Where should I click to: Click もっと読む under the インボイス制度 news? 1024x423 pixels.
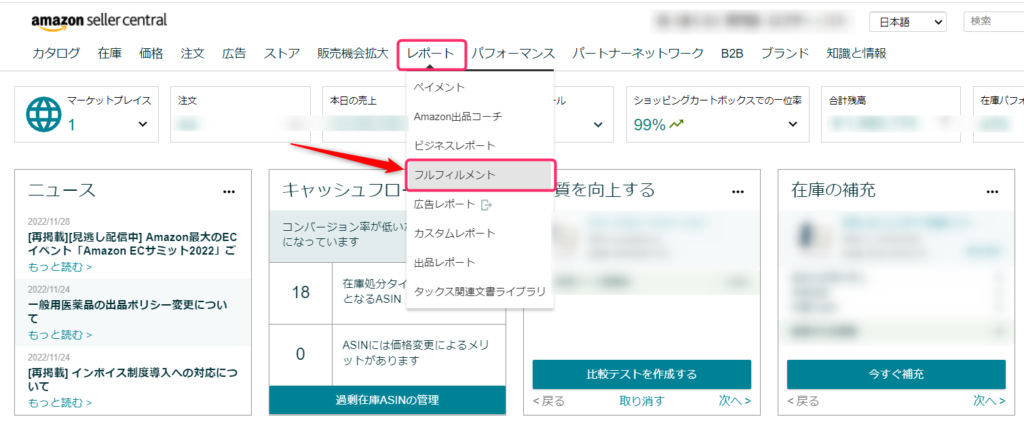[60, 403]
